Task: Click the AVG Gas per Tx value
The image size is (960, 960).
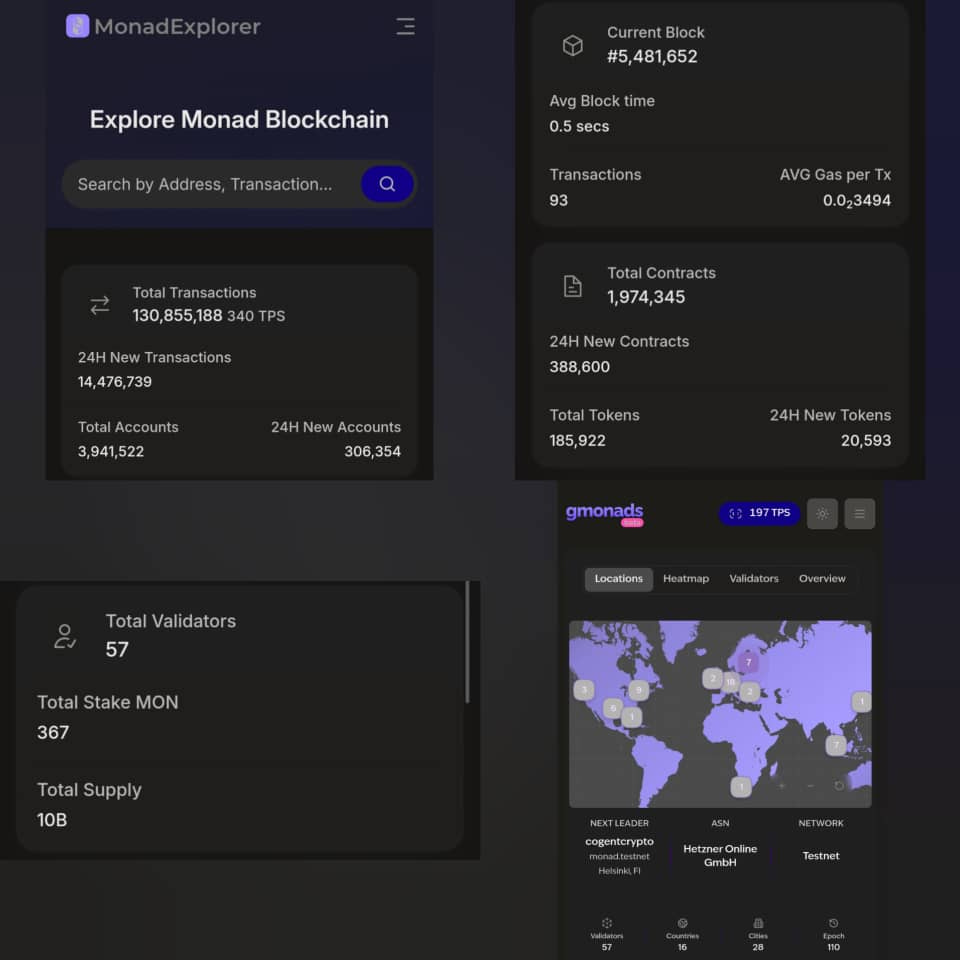Action: tap(857, 200)
